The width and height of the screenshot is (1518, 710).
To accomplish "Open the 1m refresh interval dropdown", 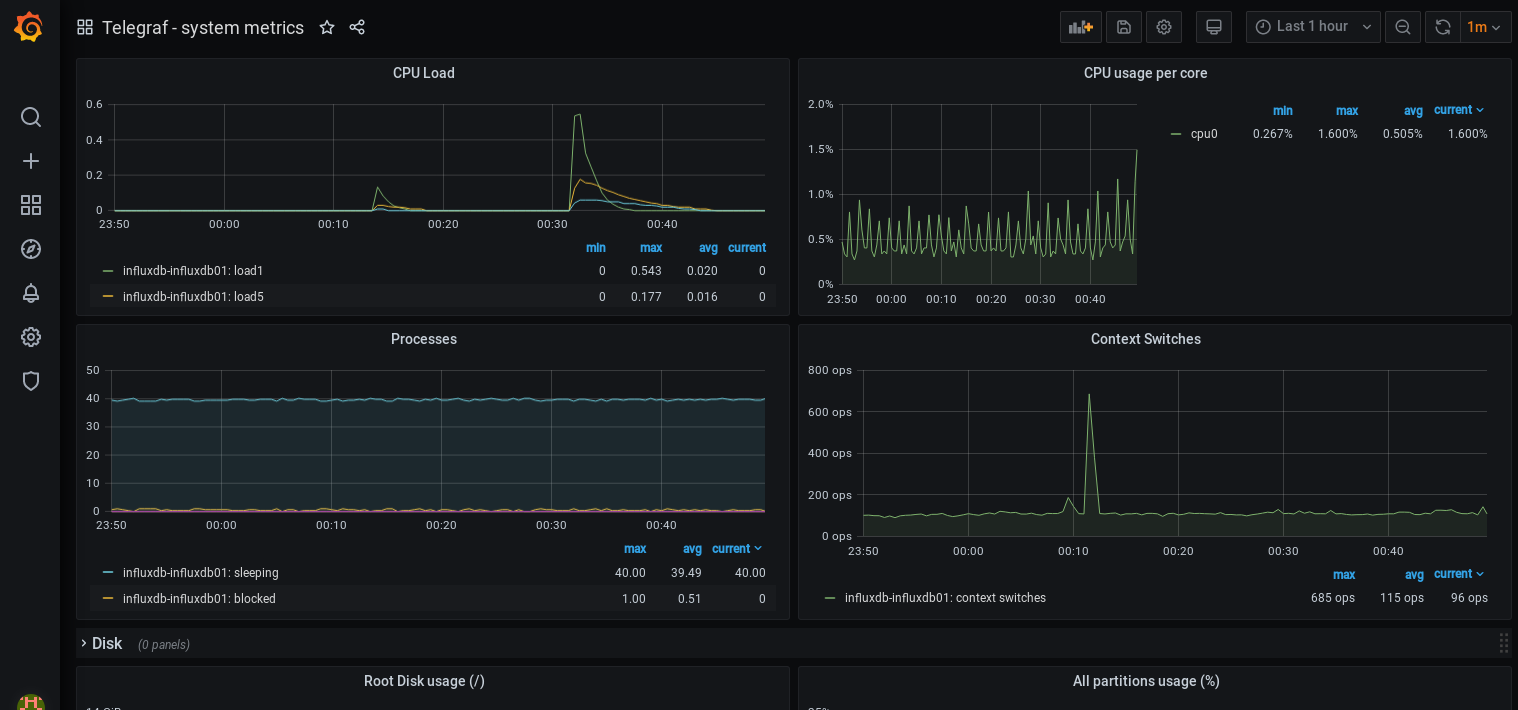I will point(1484,27).
